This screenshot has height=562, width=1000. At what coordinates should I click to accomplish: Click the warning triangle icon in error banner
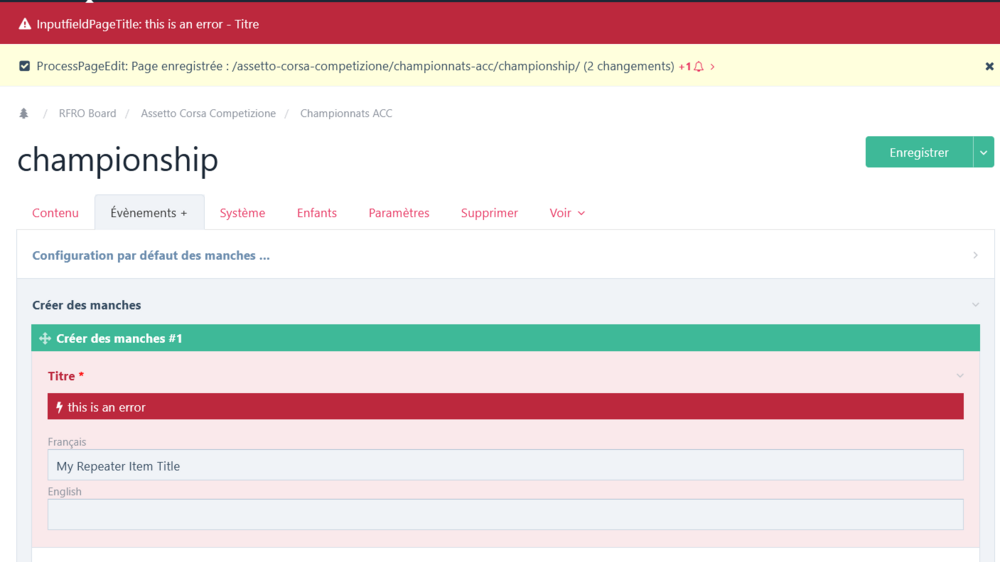(25, 24)
